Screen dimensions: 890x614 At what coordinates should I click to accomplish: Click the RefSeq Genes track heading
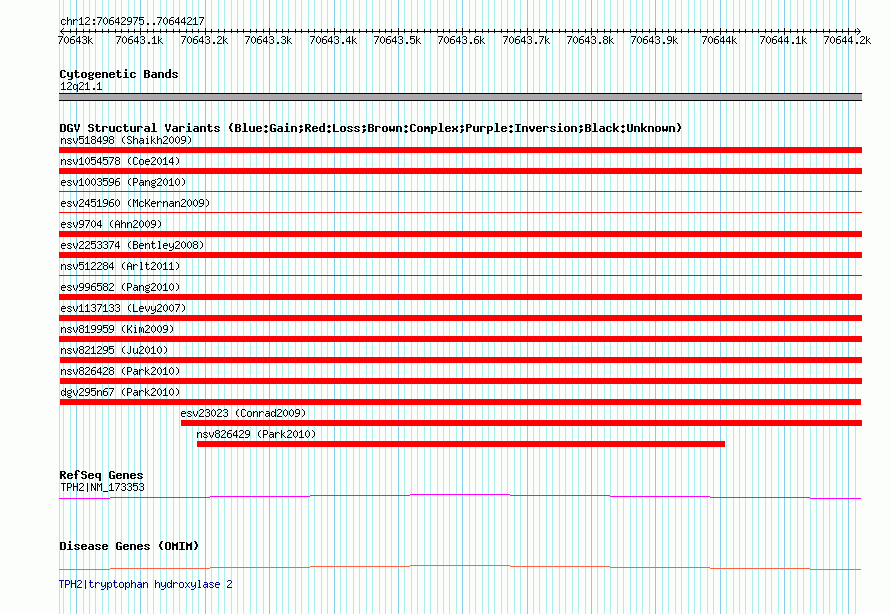(101, 475)
